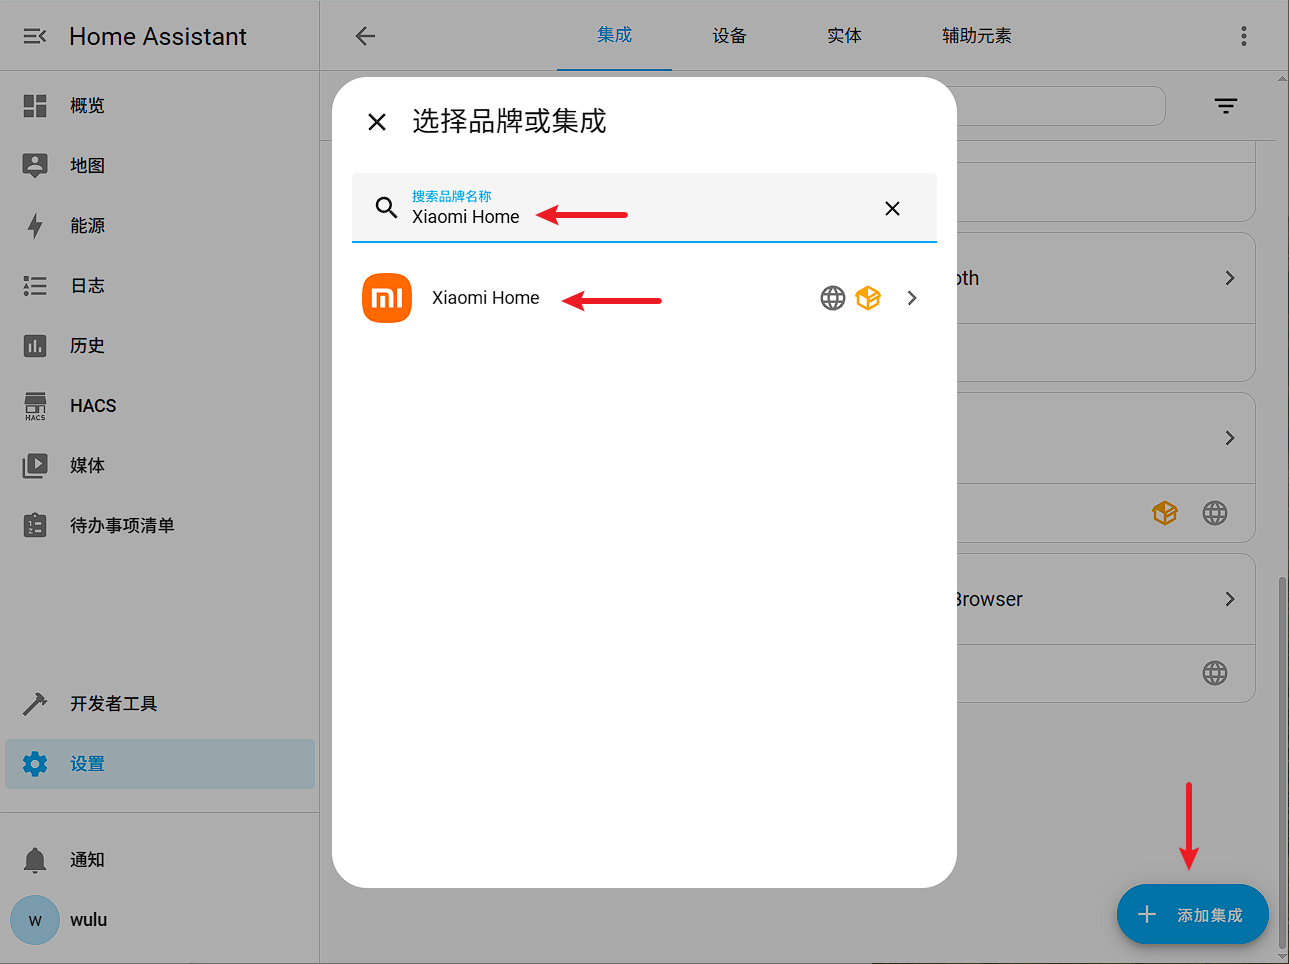
Task: Click the custom integration box icon on Xiaomi Home row
Action: pos(868,298)
